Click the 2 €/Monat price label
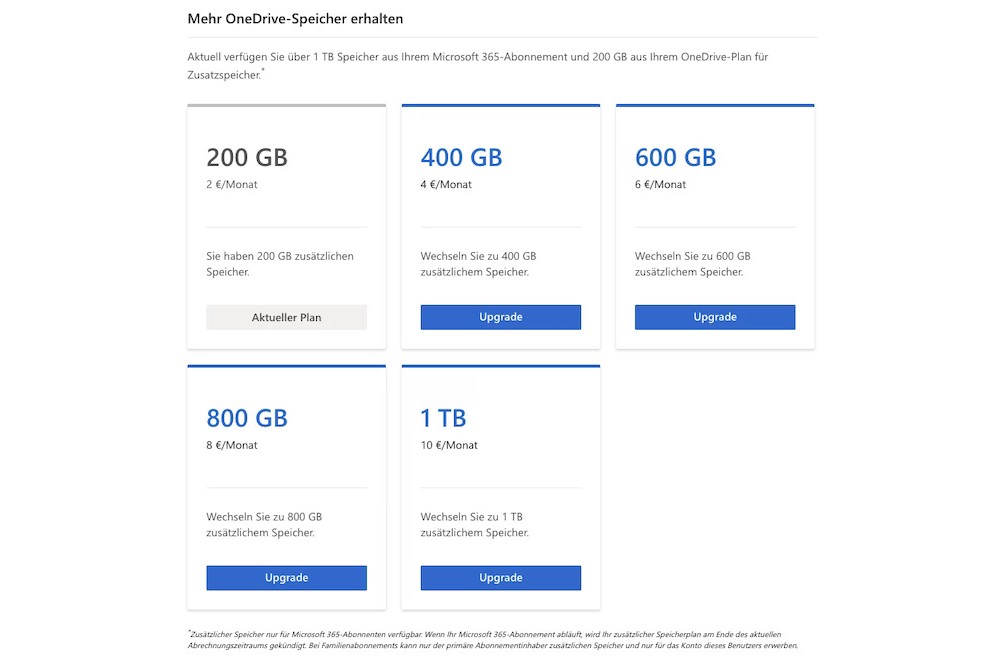The height and width of the screenshot is (665, 1003). coord(232,185)
